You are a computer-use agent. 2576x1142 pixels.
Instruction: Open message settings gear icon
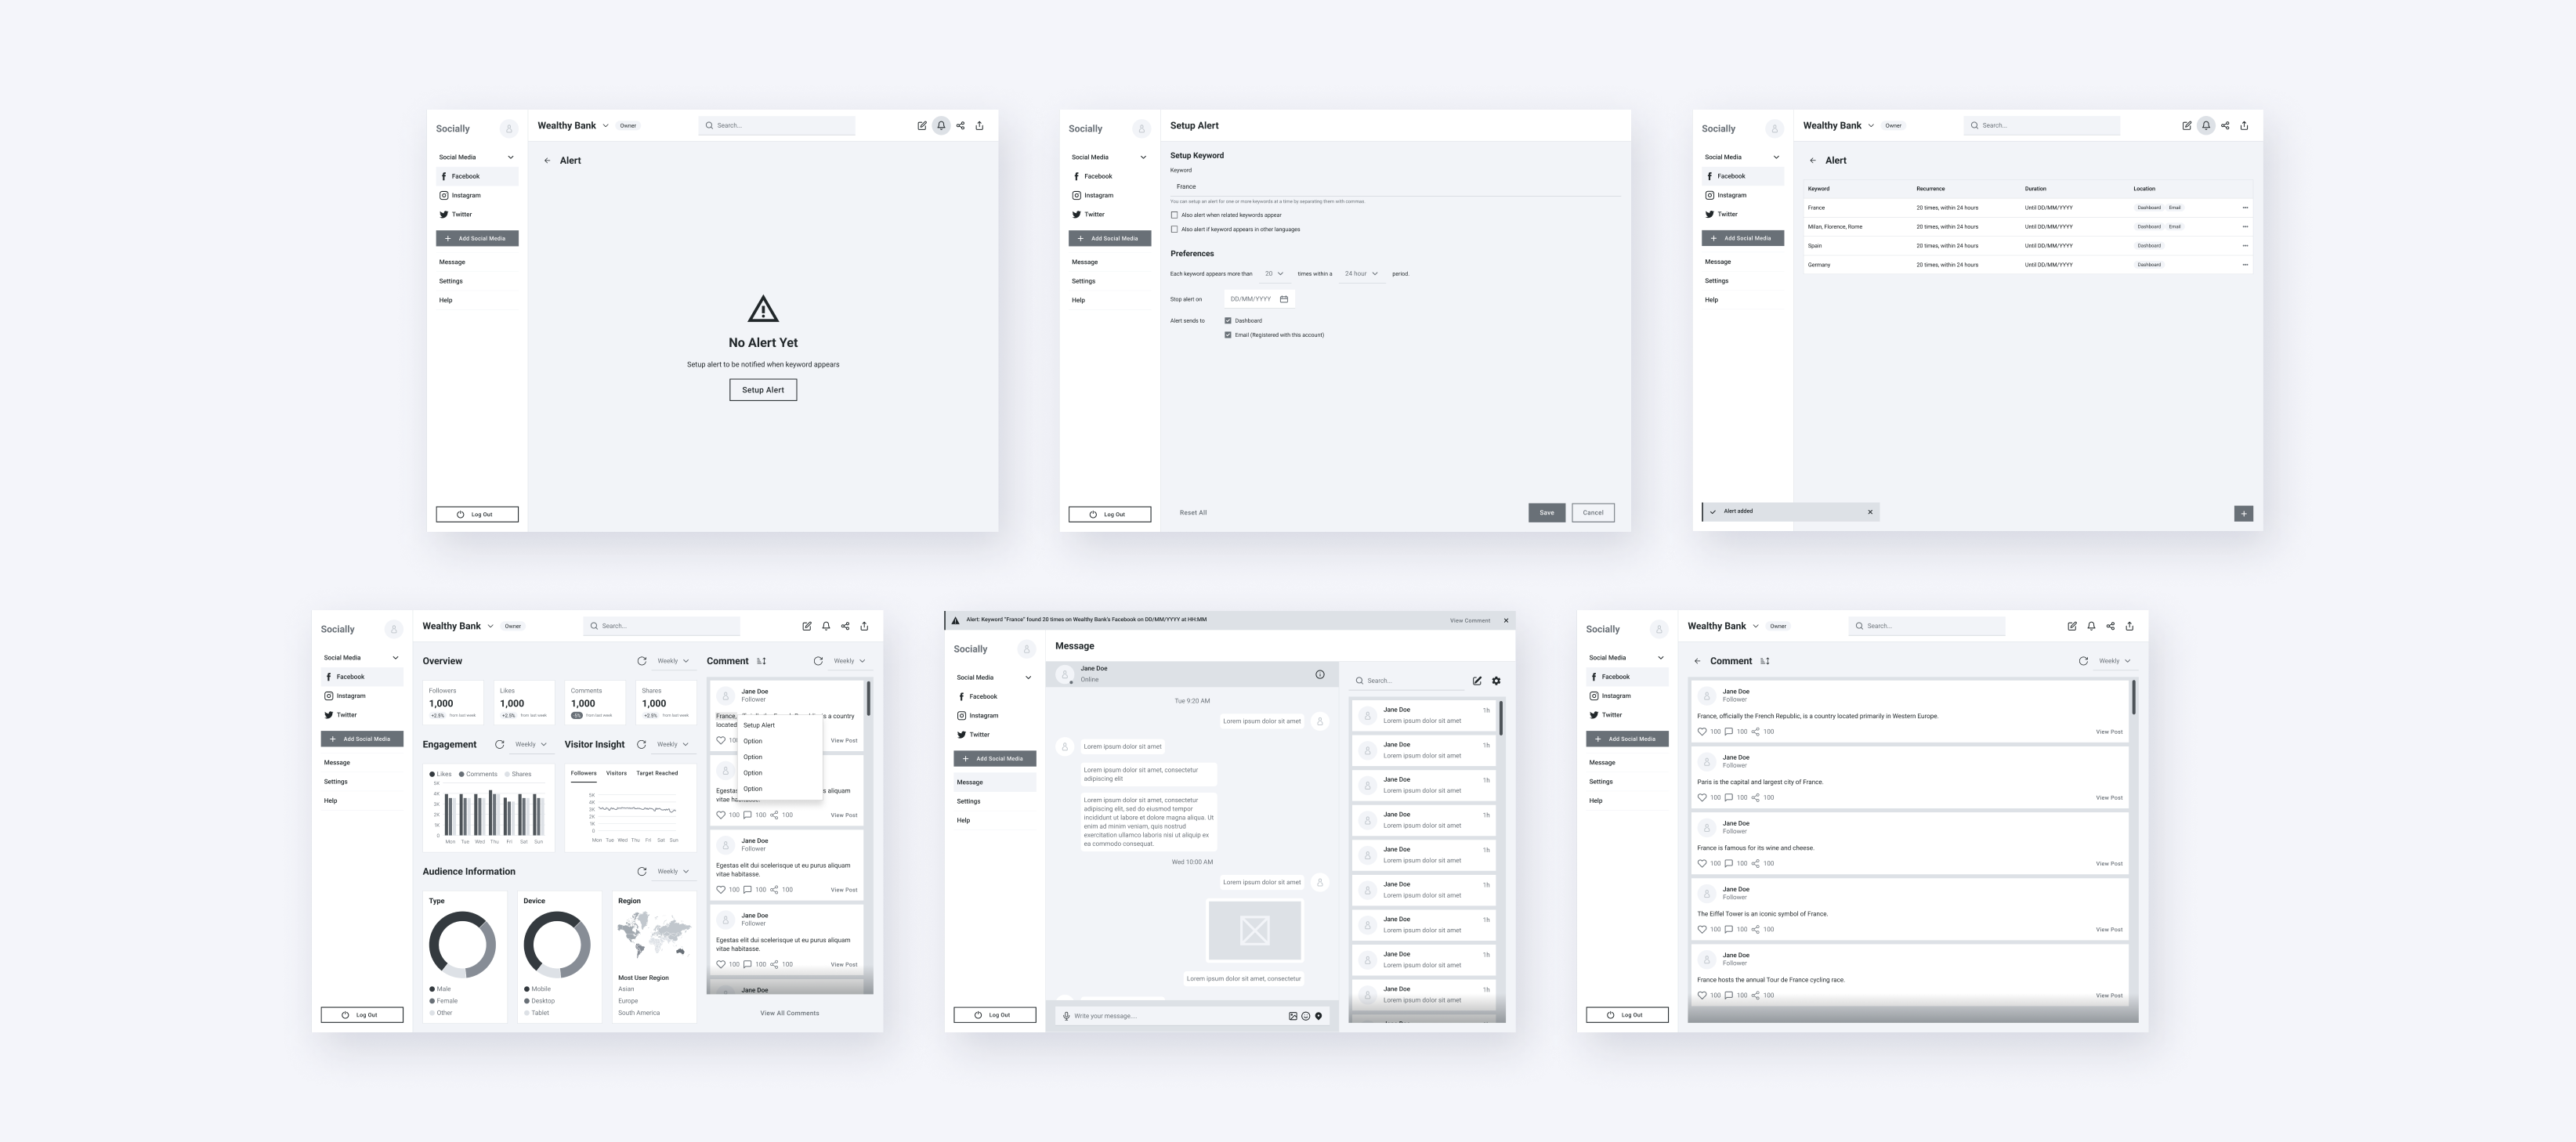(x=1496, y=681)
